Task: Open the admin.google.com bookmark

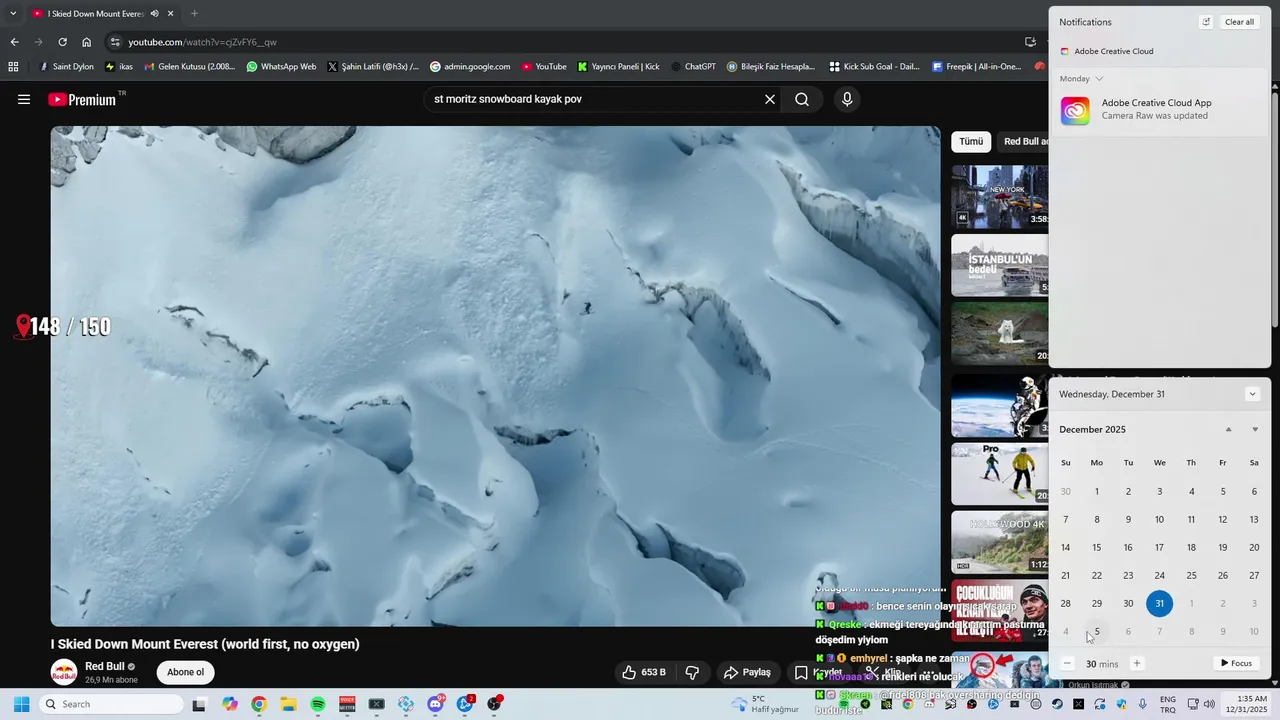Action: [470, 67]
